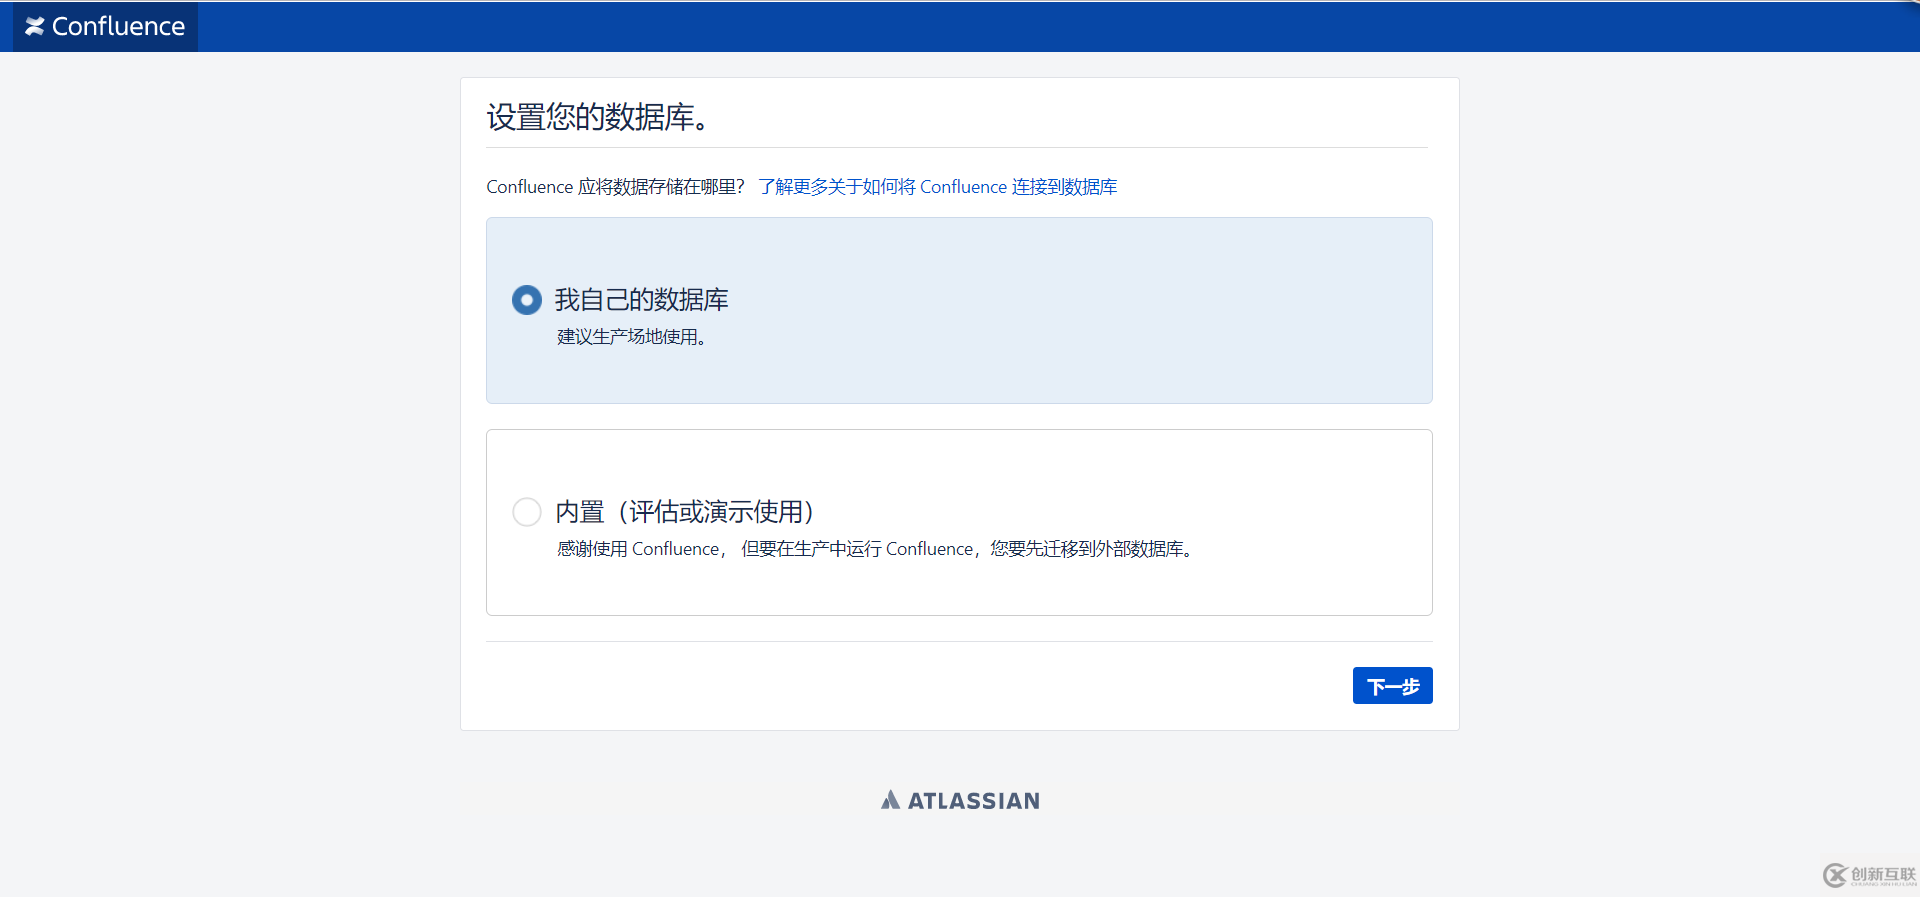The height and width of the screenshot is (897, 1920).
Task: Click the Confluence logo in header
Action: coord(105,27)
